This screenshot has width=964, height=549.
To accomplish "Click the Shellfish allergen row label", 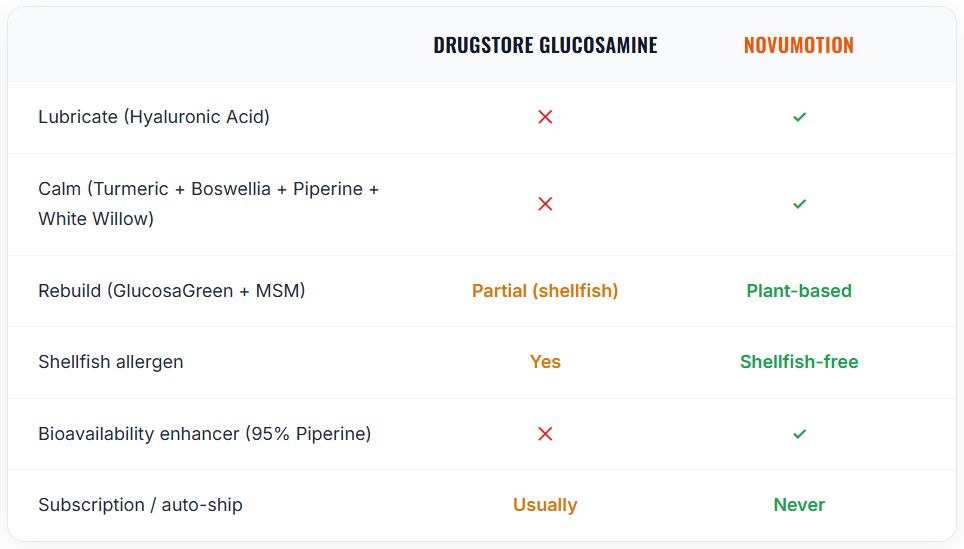I will coord(111,362).
